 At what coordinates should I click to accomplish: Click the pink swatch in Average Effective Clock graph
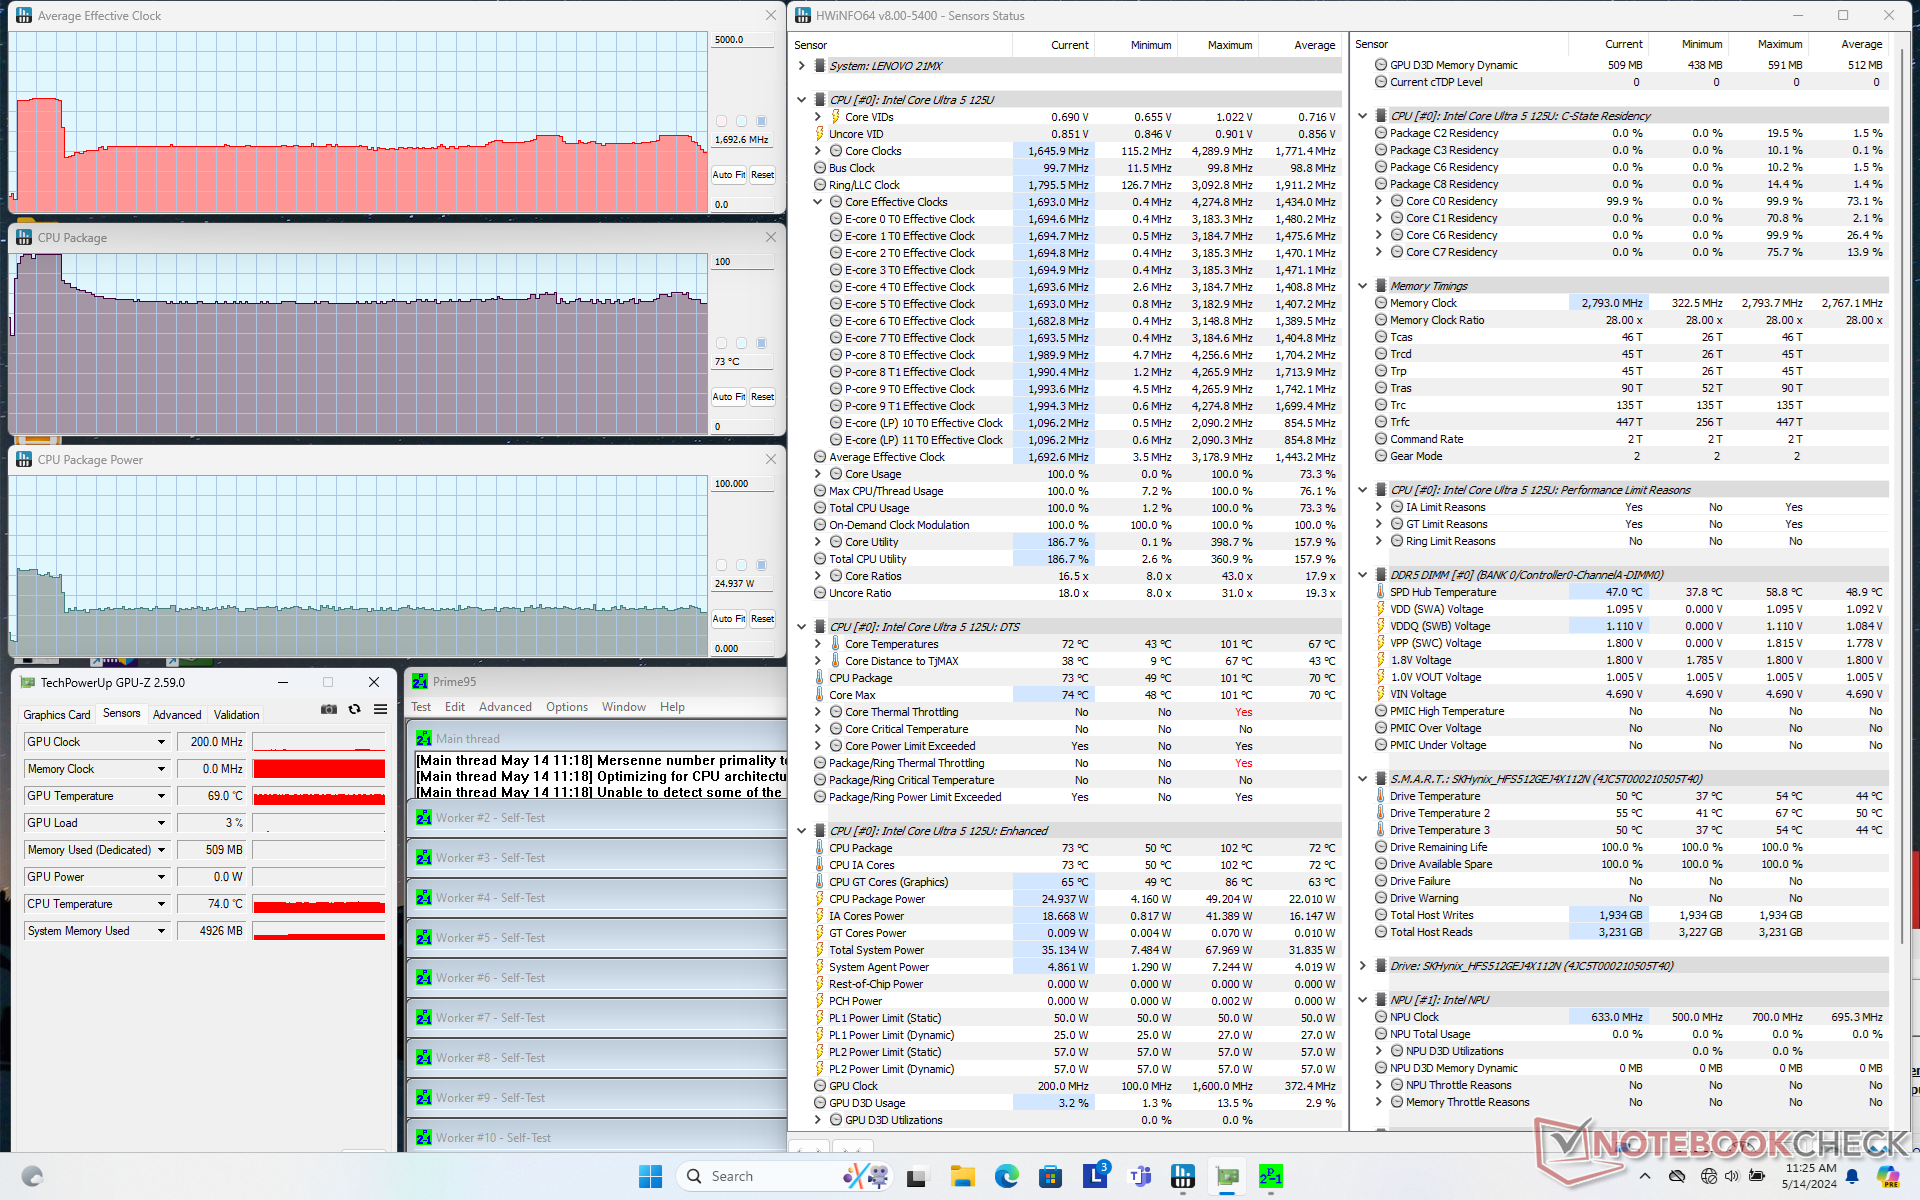pos(722,121)
